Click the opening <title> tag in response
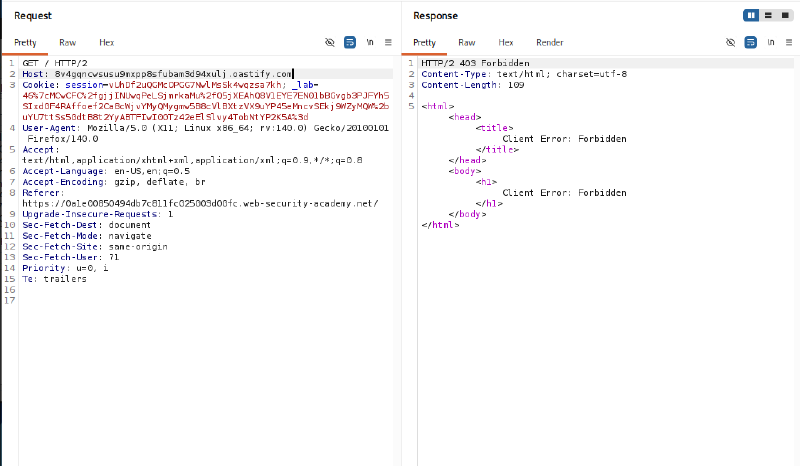800x466 pixels. coord(494,128)
